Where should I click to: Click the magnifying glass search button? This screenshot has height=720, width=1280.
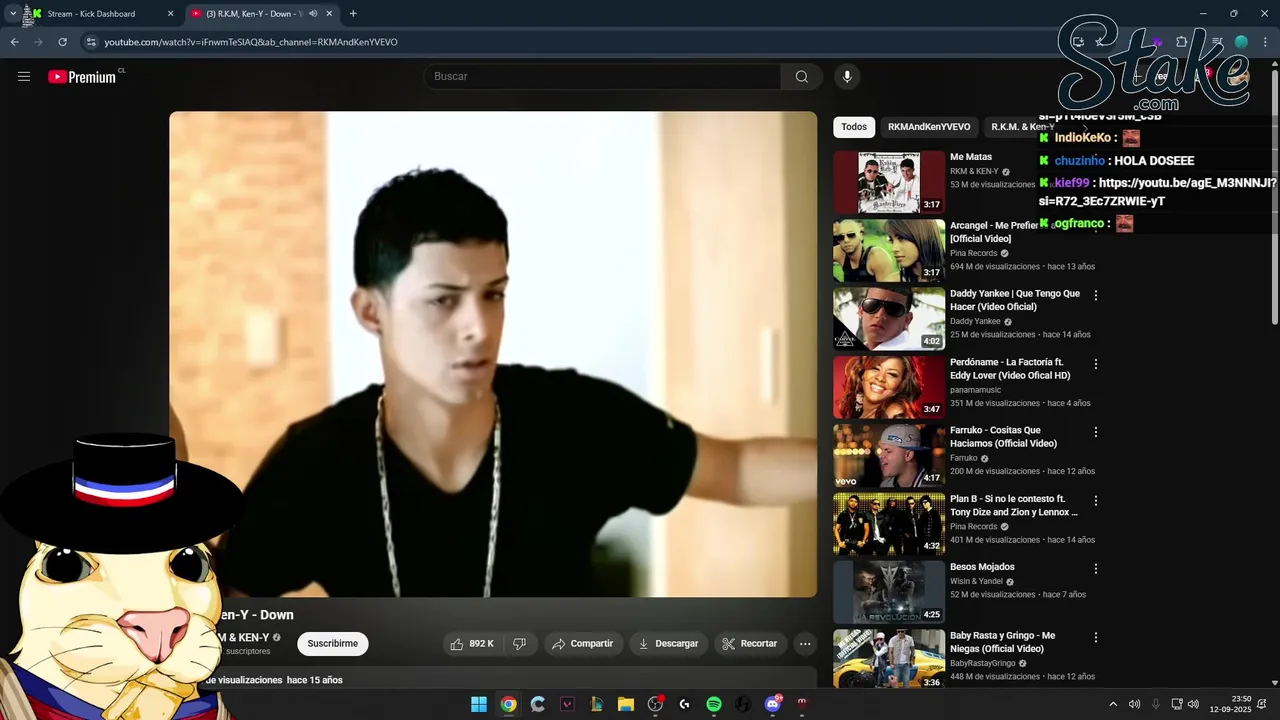point(802,76)
